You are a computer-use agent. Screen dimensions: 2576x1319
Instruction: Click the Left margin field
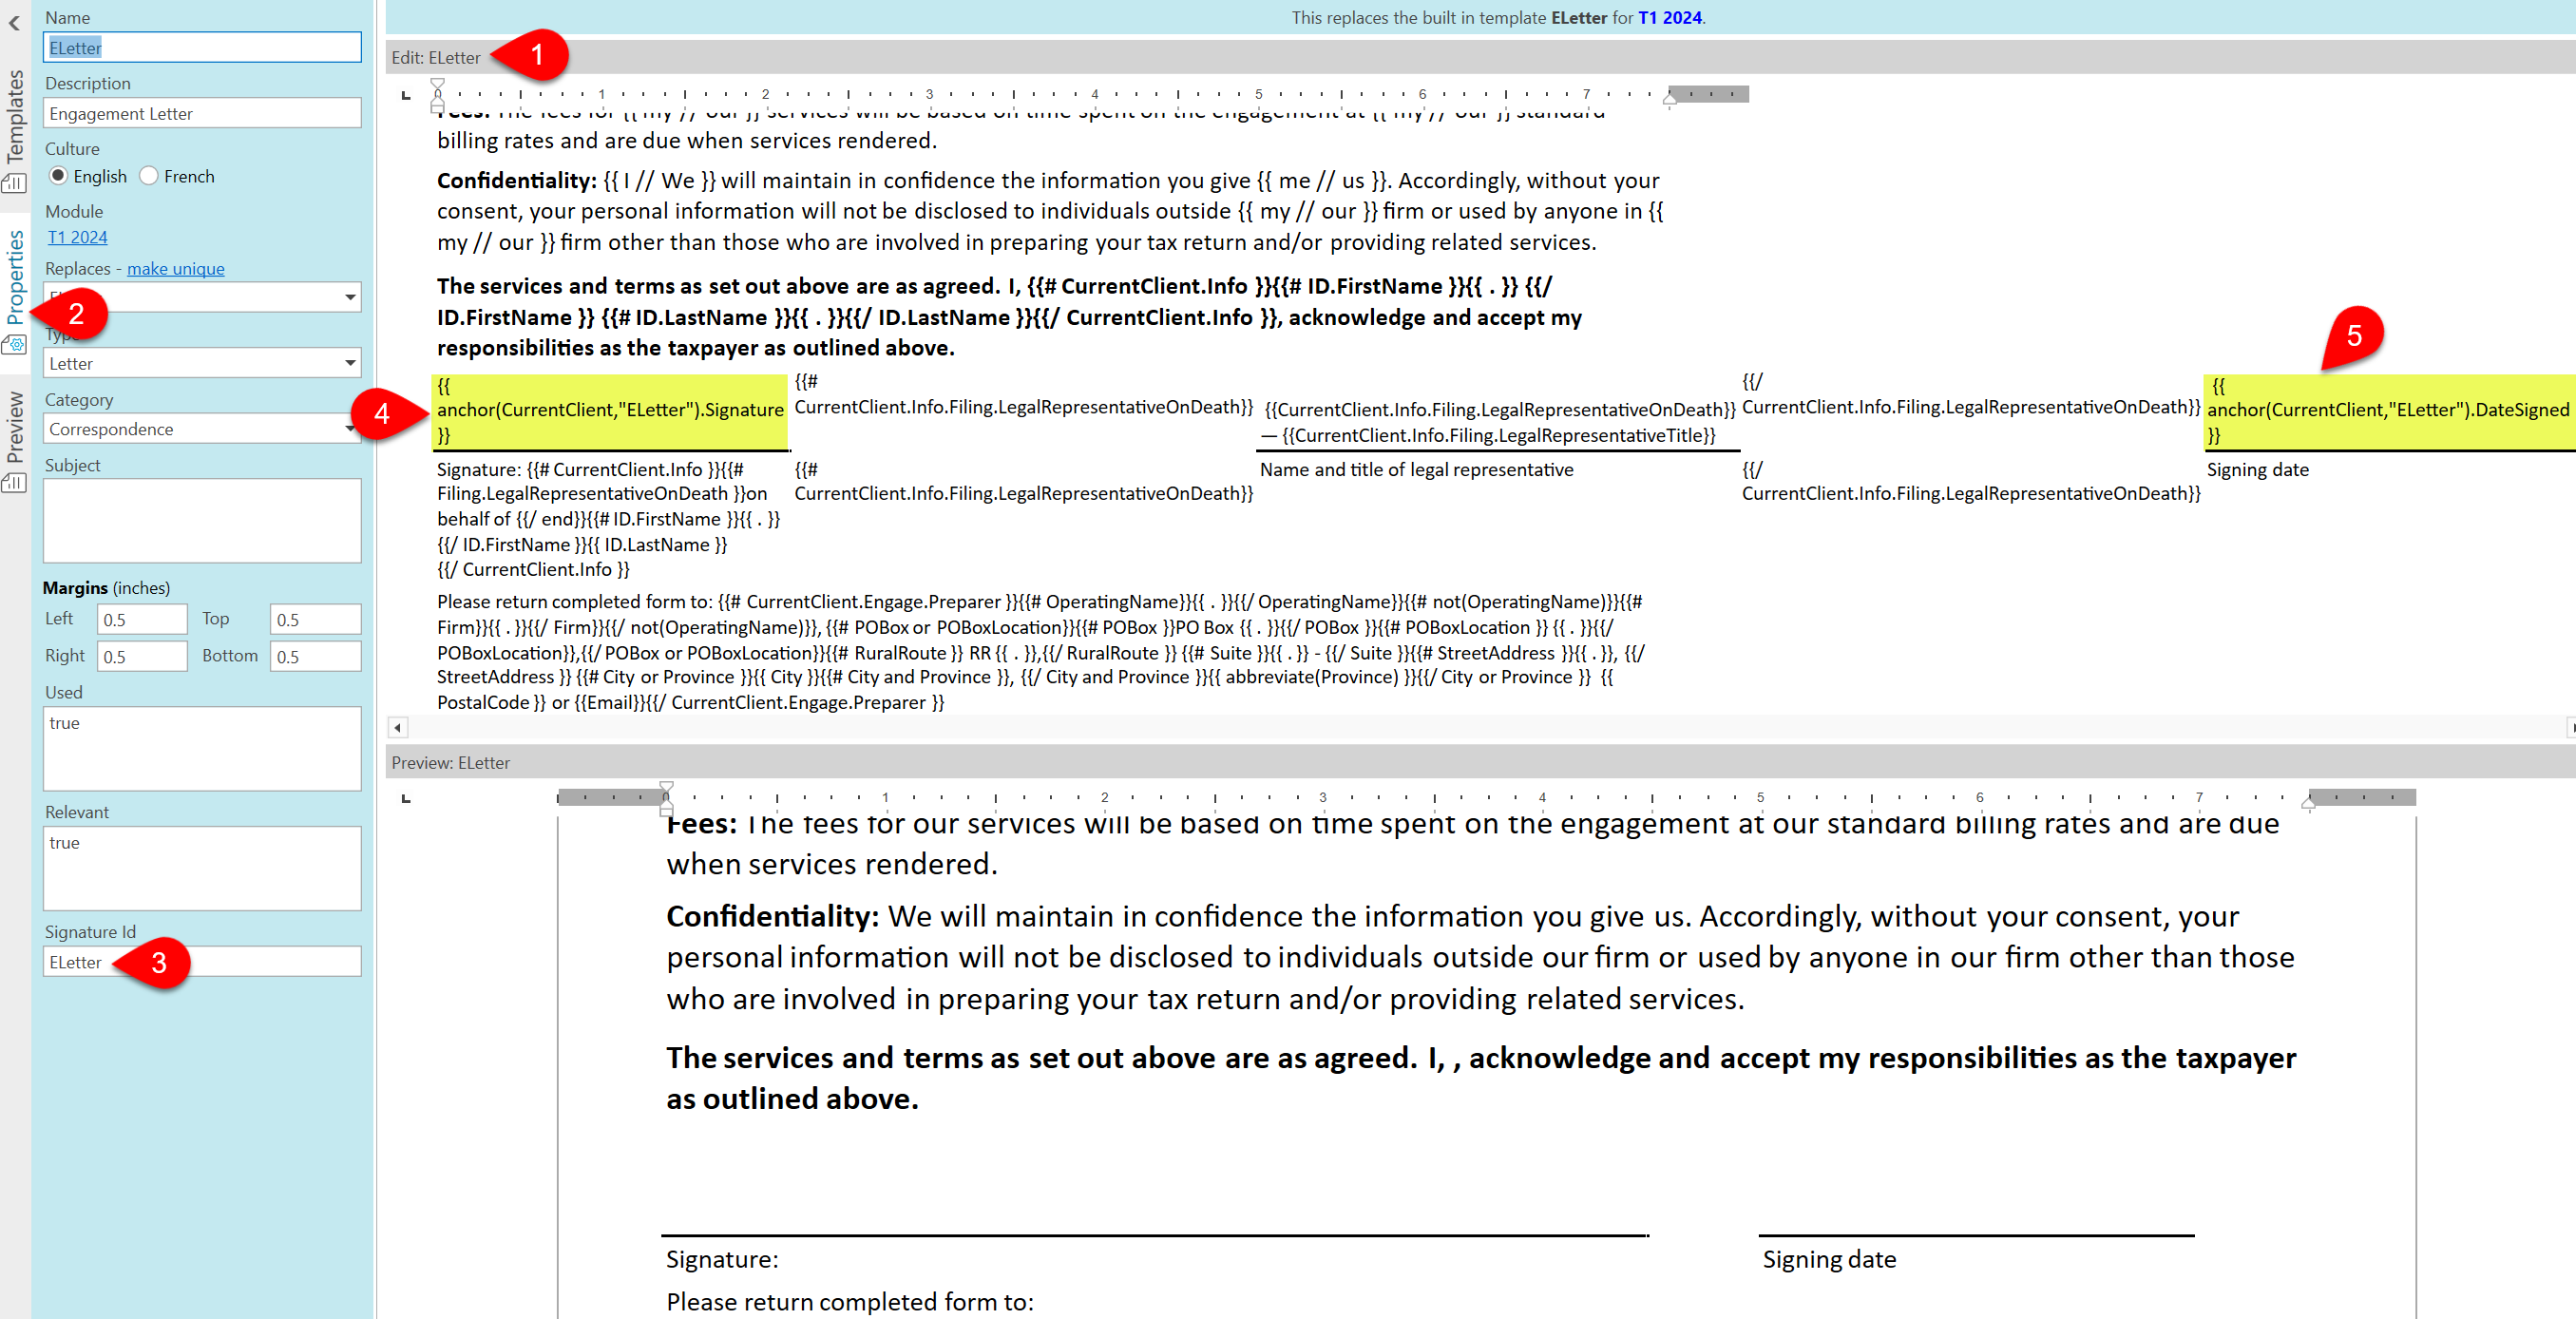[142, 619]
